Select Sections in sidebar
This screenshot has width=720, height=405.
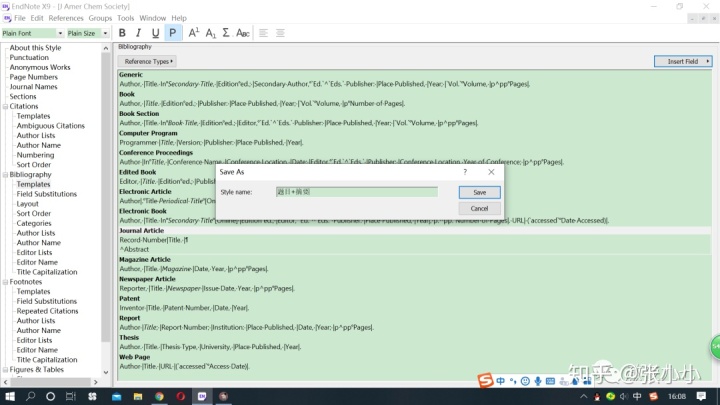pos(23,96)
